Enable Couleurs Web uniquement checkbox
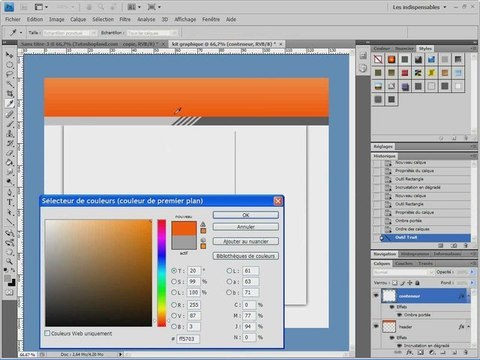 [x=47, y=333]
